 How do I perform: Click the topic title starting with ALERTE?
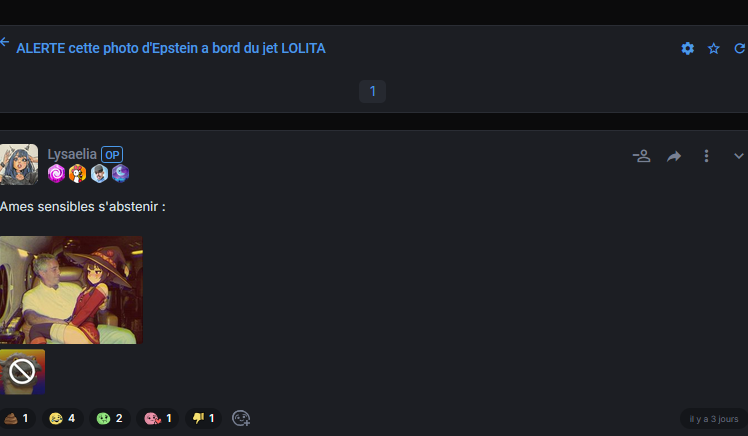click(171, 48)
